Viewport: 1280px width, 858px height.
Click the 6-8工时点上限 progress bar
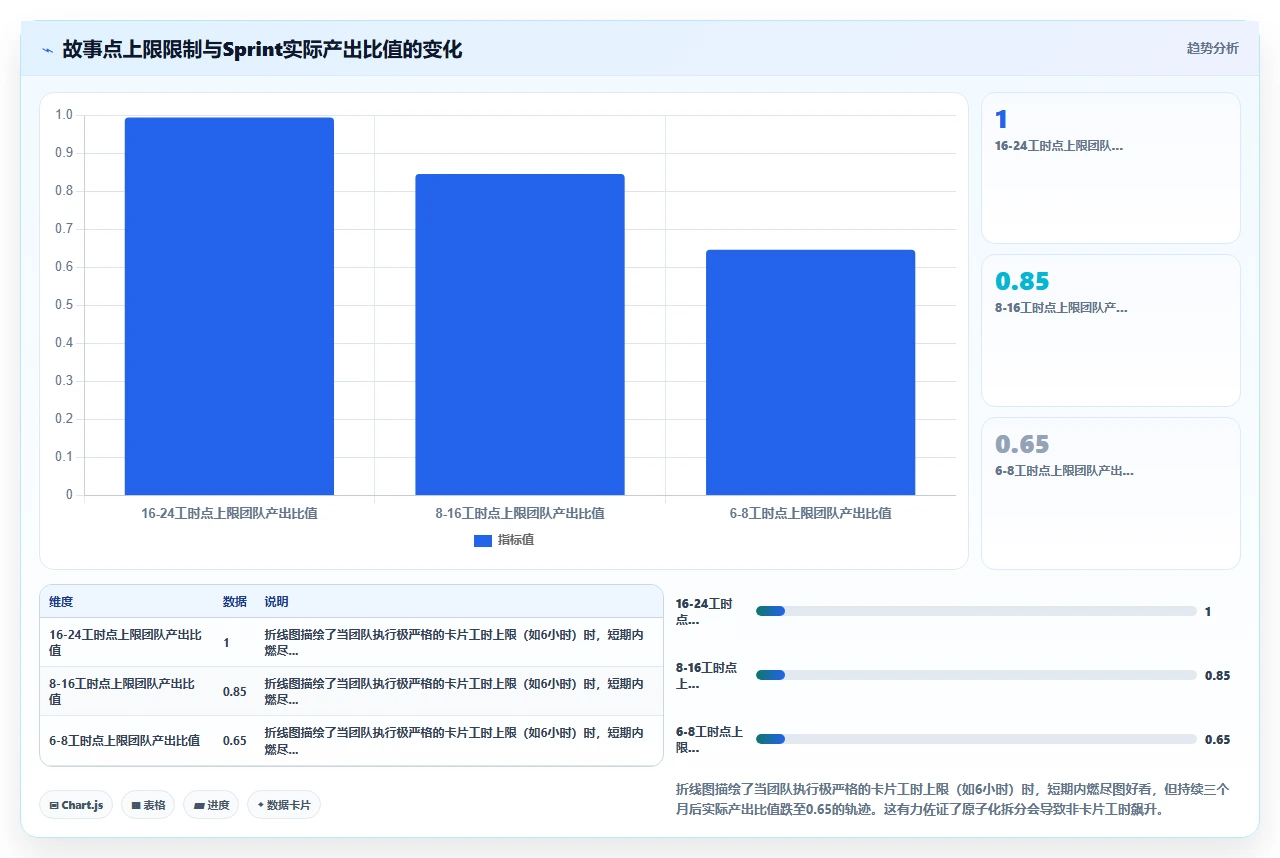click(x=976, y=739)
